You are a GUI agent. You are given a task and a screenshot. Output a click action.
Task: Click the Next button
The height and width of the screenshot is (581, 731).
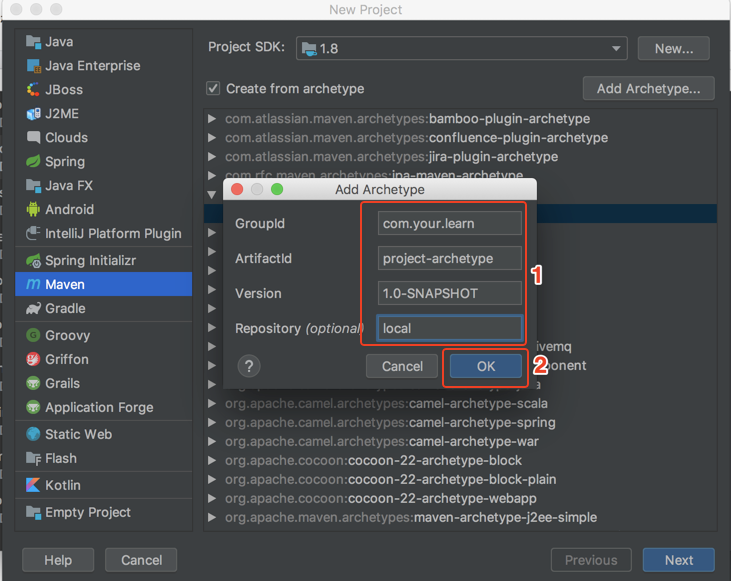click(x=679, y=560)
